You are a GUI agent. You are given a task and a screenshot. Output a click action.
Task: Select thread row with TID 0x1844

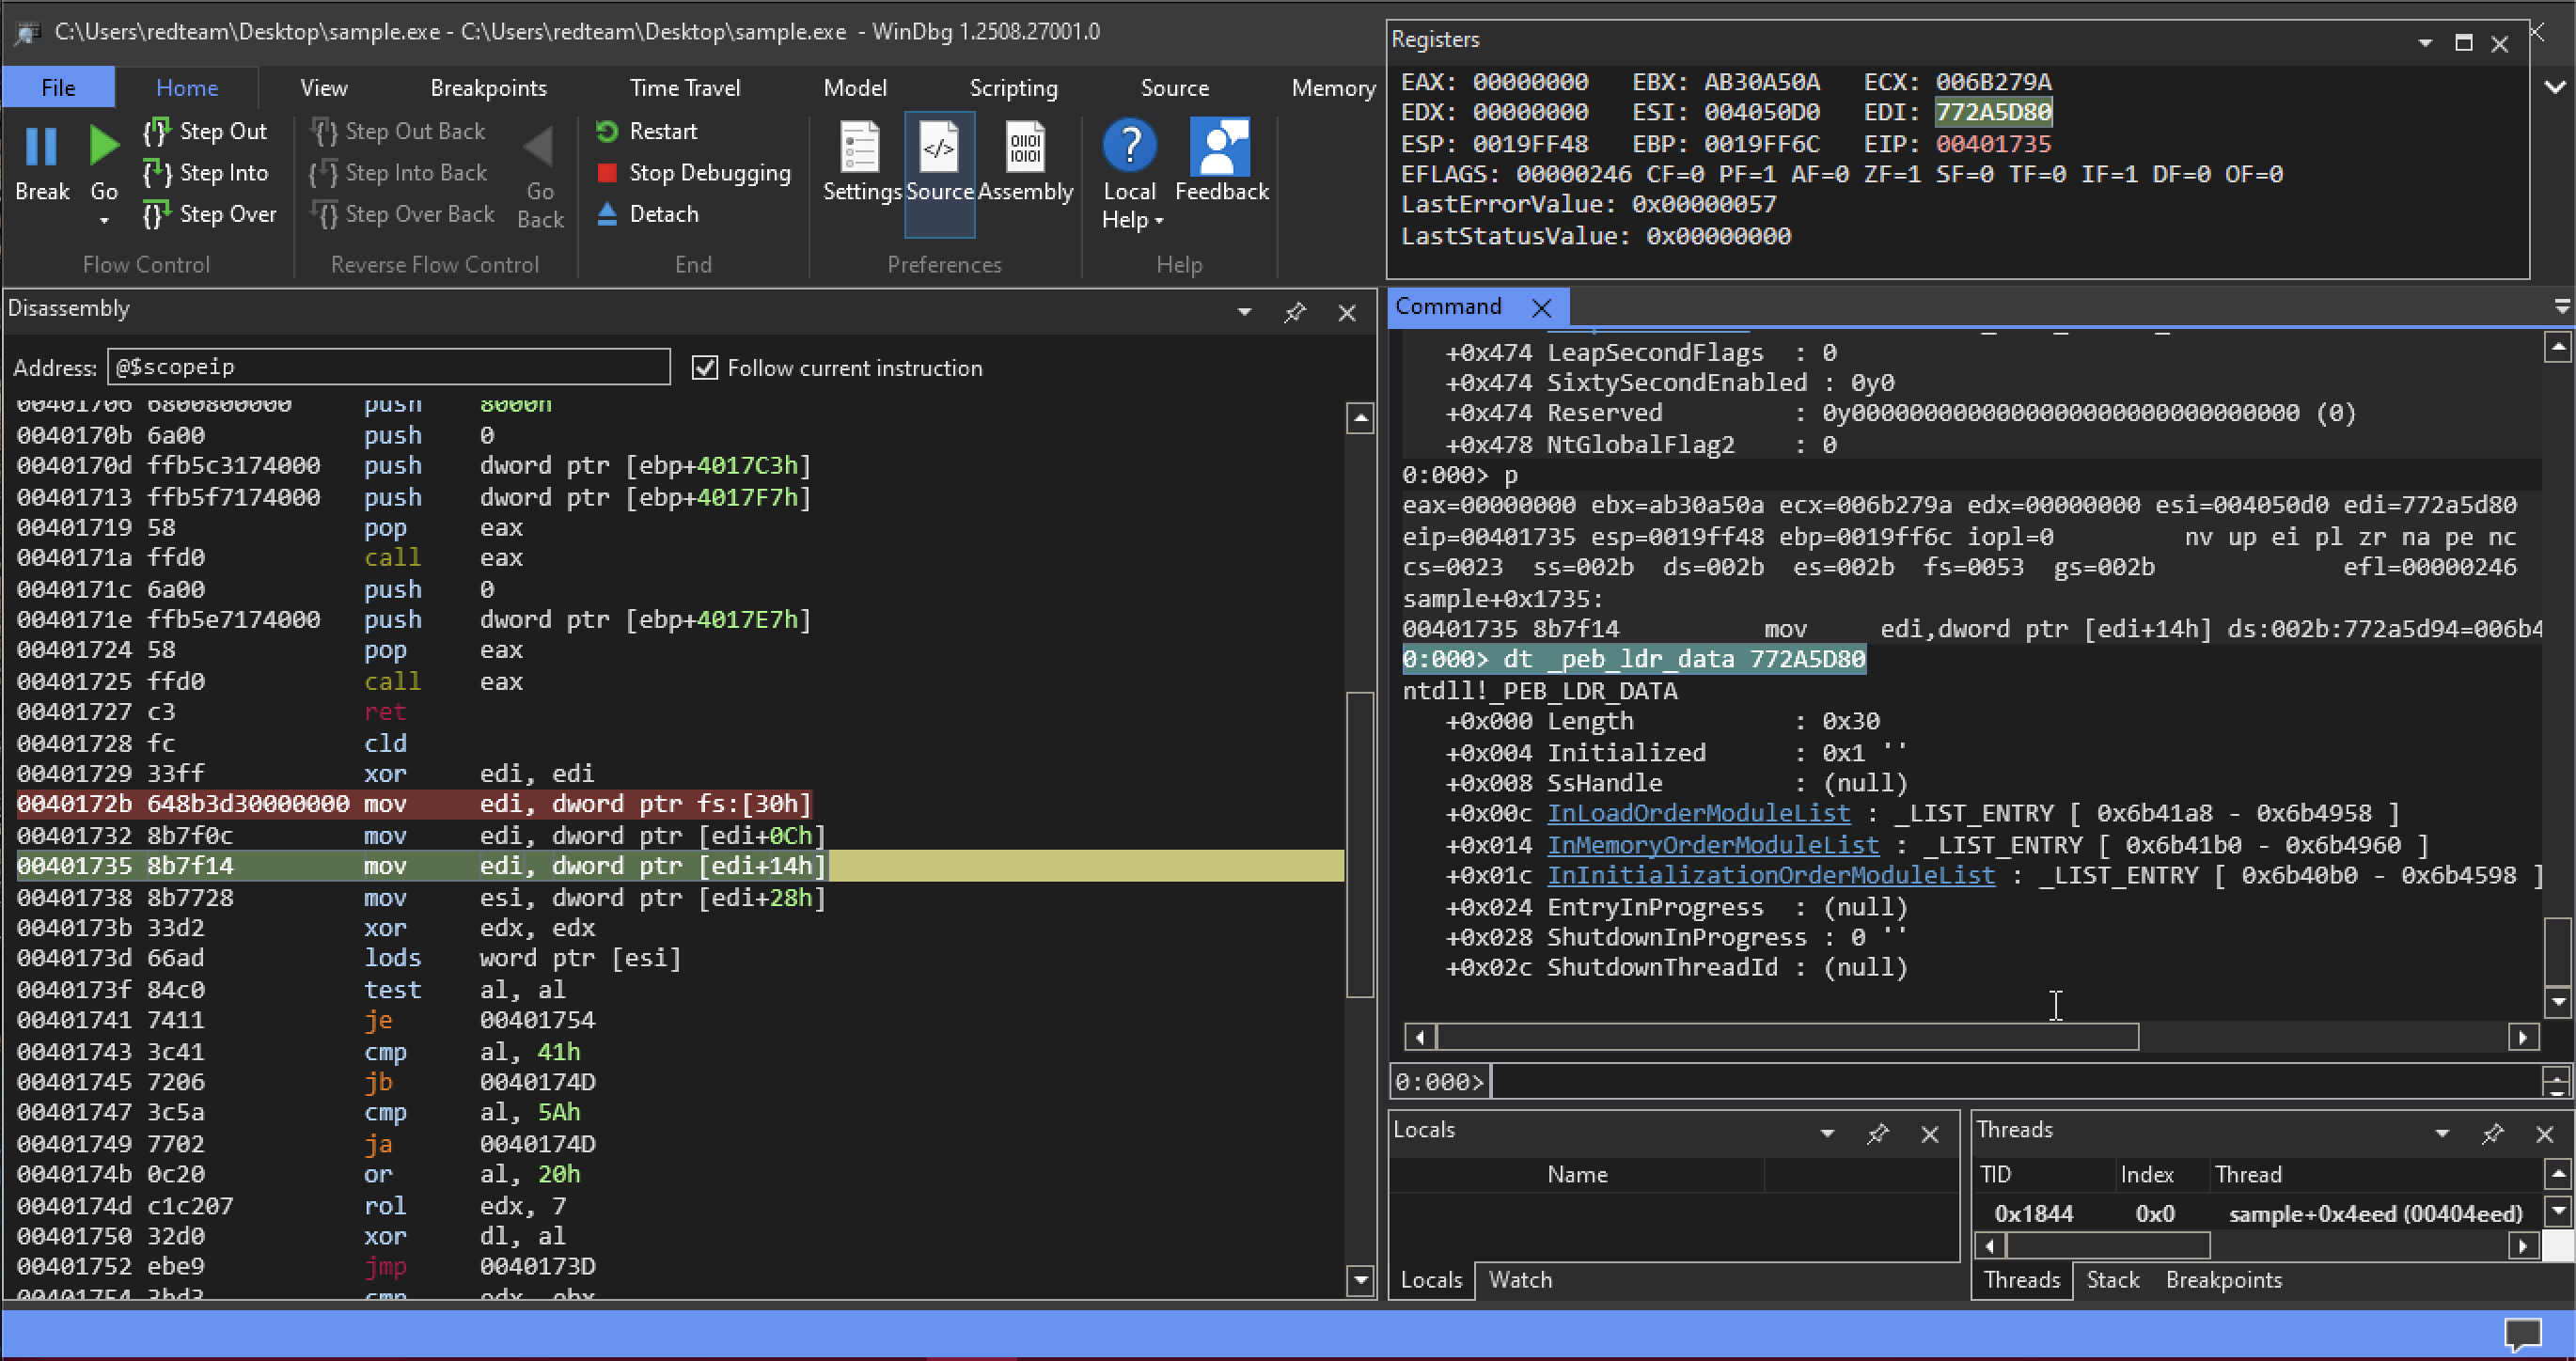(x=2258, y=1214)
